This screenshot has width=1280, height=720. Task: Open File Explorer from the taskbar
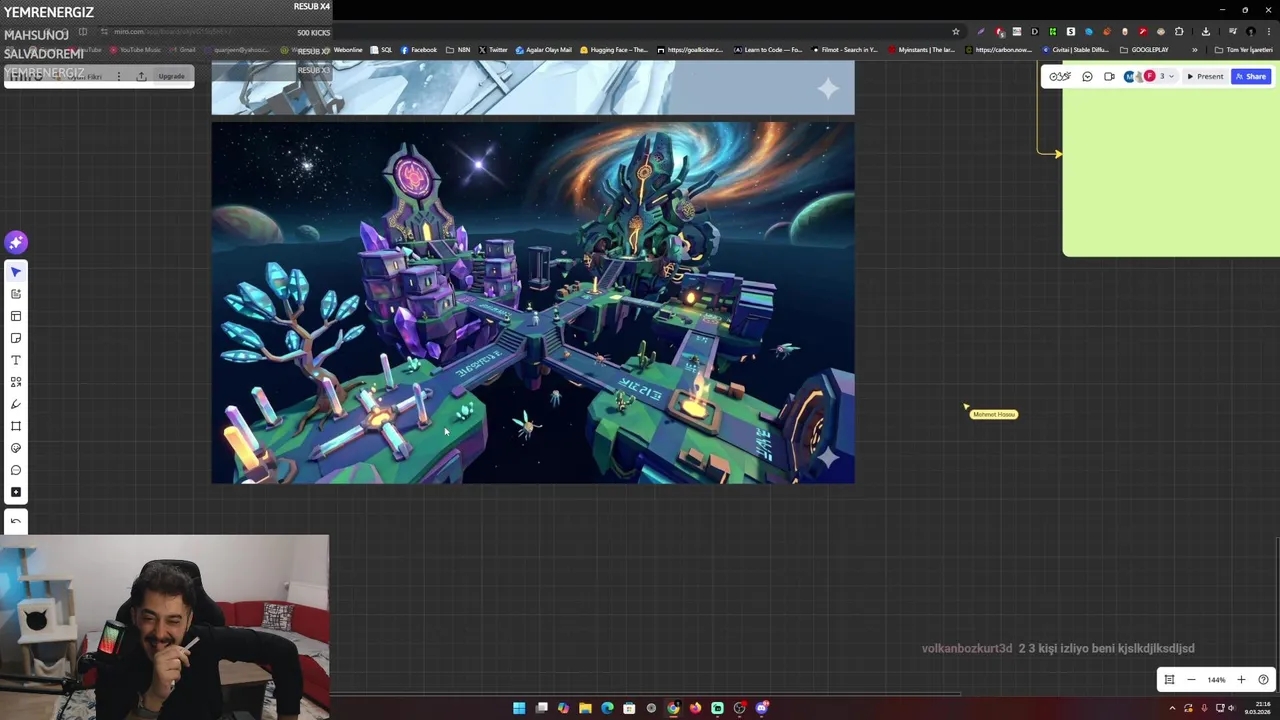(x=585, y=708)
